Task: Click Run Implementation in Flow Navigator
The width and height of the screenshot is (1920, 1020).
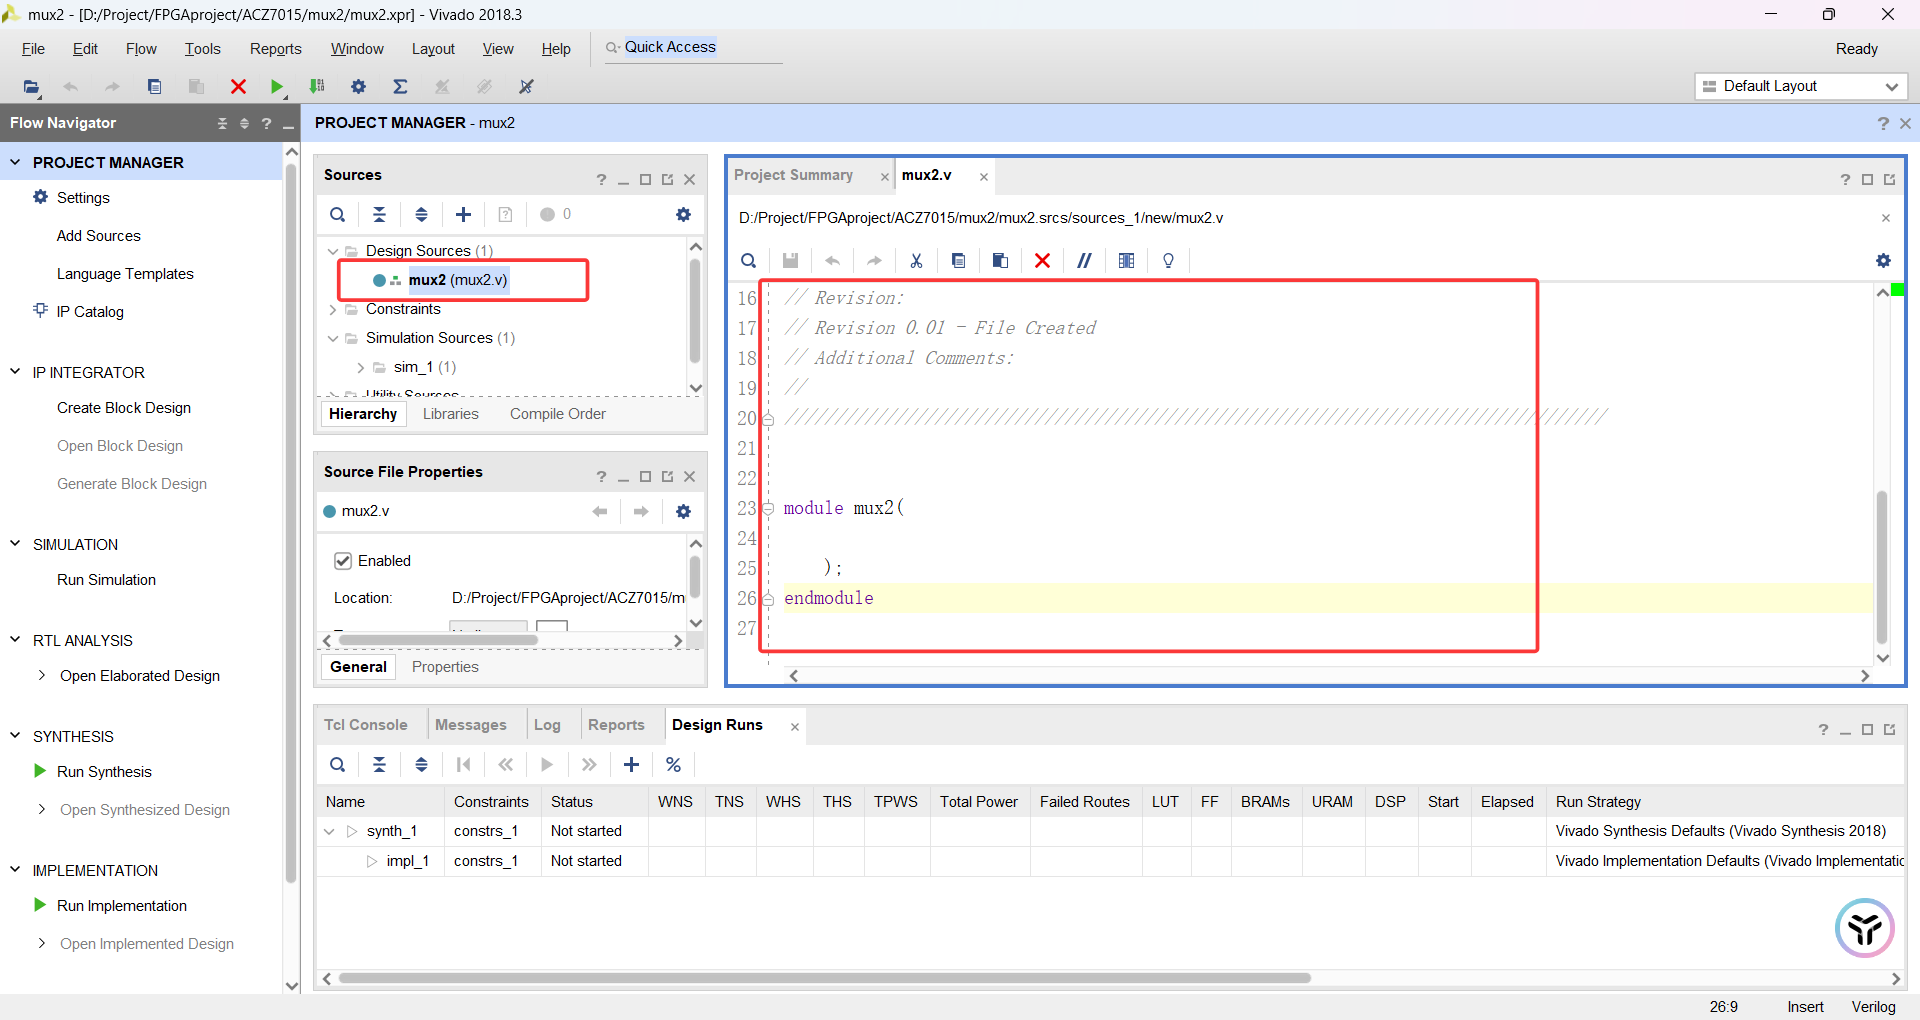Action: (122, 906)
